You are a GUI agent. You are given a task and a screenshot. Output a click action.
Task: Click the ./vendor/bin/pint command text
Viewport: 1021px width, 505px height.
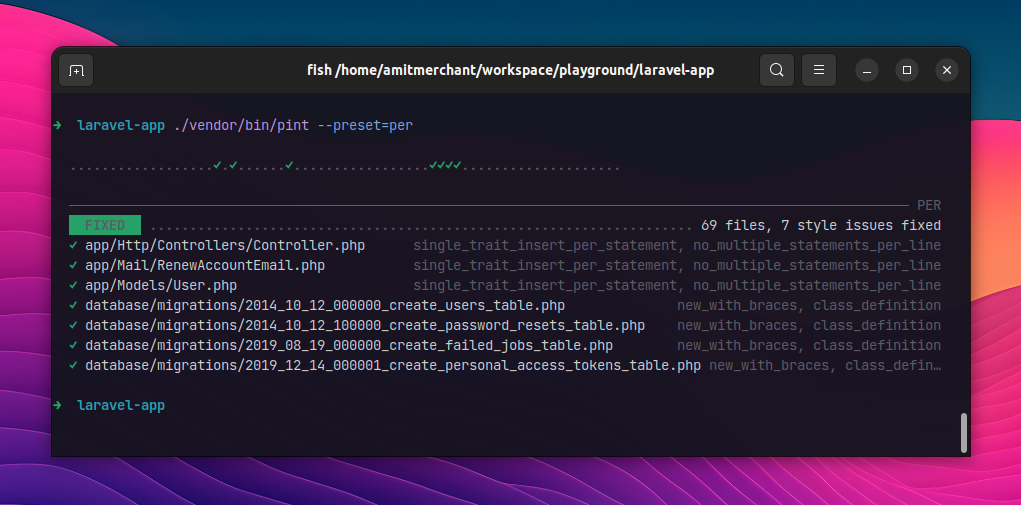point(242,125)
